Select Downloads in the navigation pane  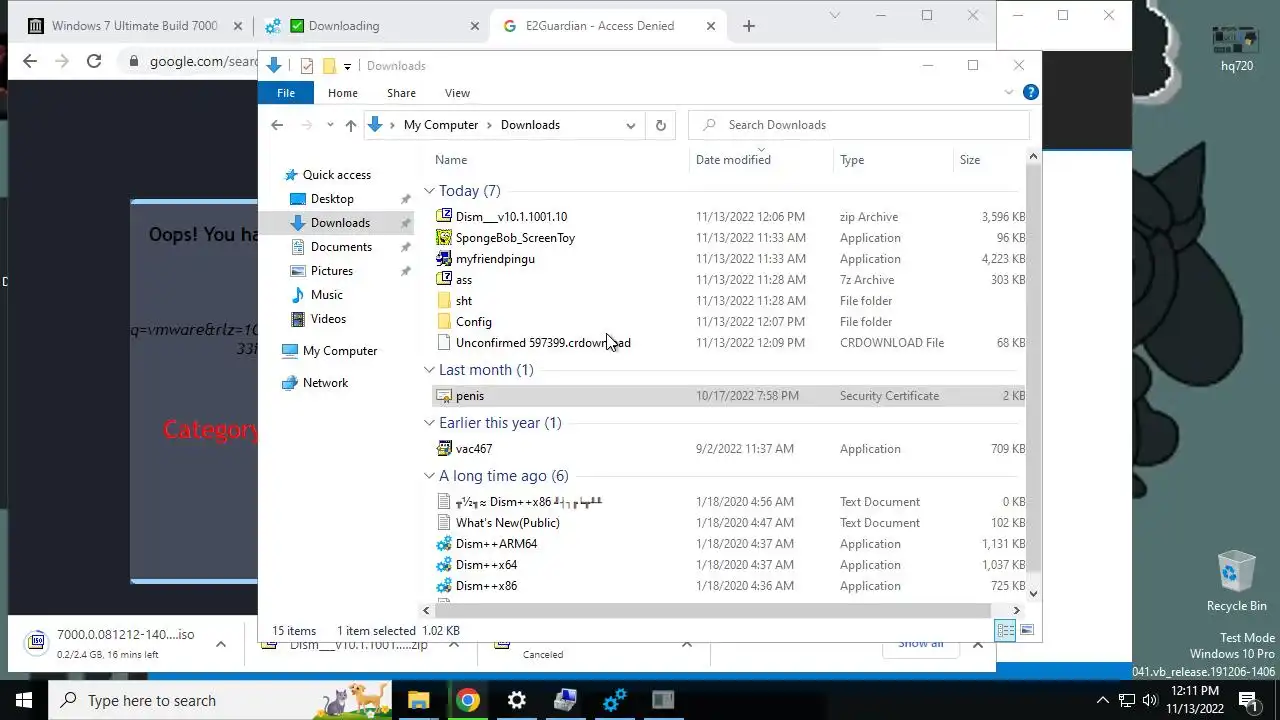coord(340,223)
